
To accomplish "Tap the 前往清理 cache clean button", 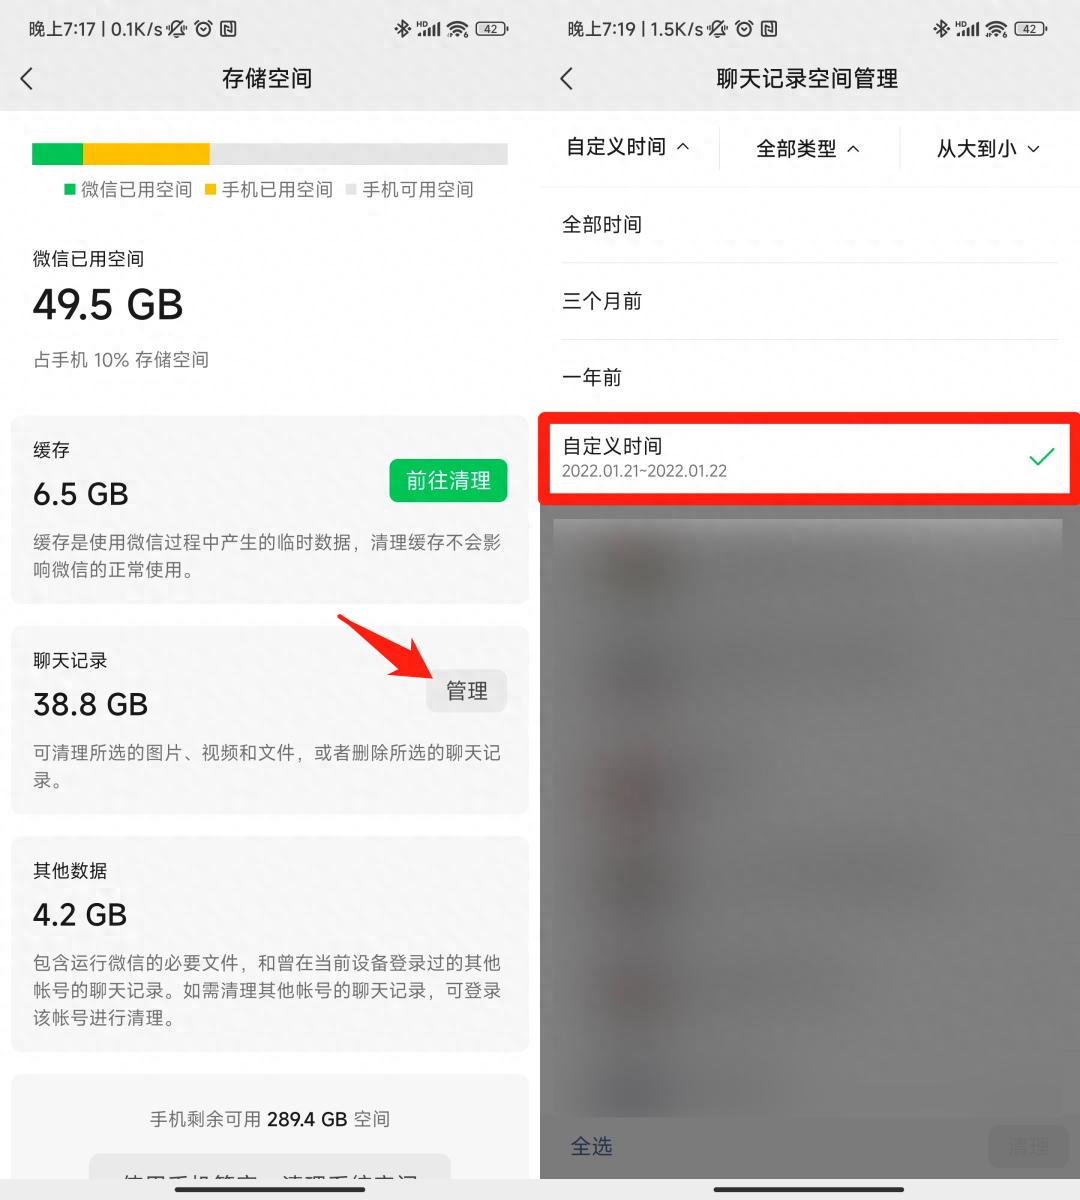I will pos(448,481).
